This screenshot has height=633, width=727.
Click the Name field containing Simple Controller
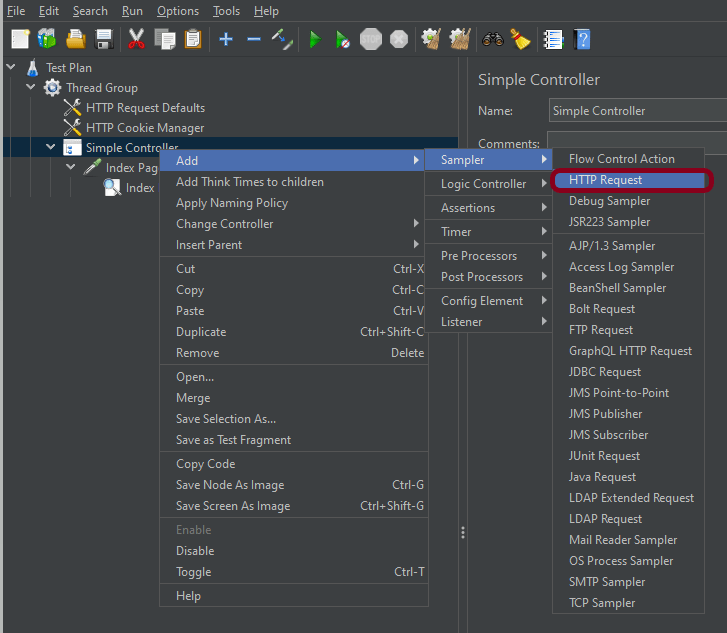(636, 111)
